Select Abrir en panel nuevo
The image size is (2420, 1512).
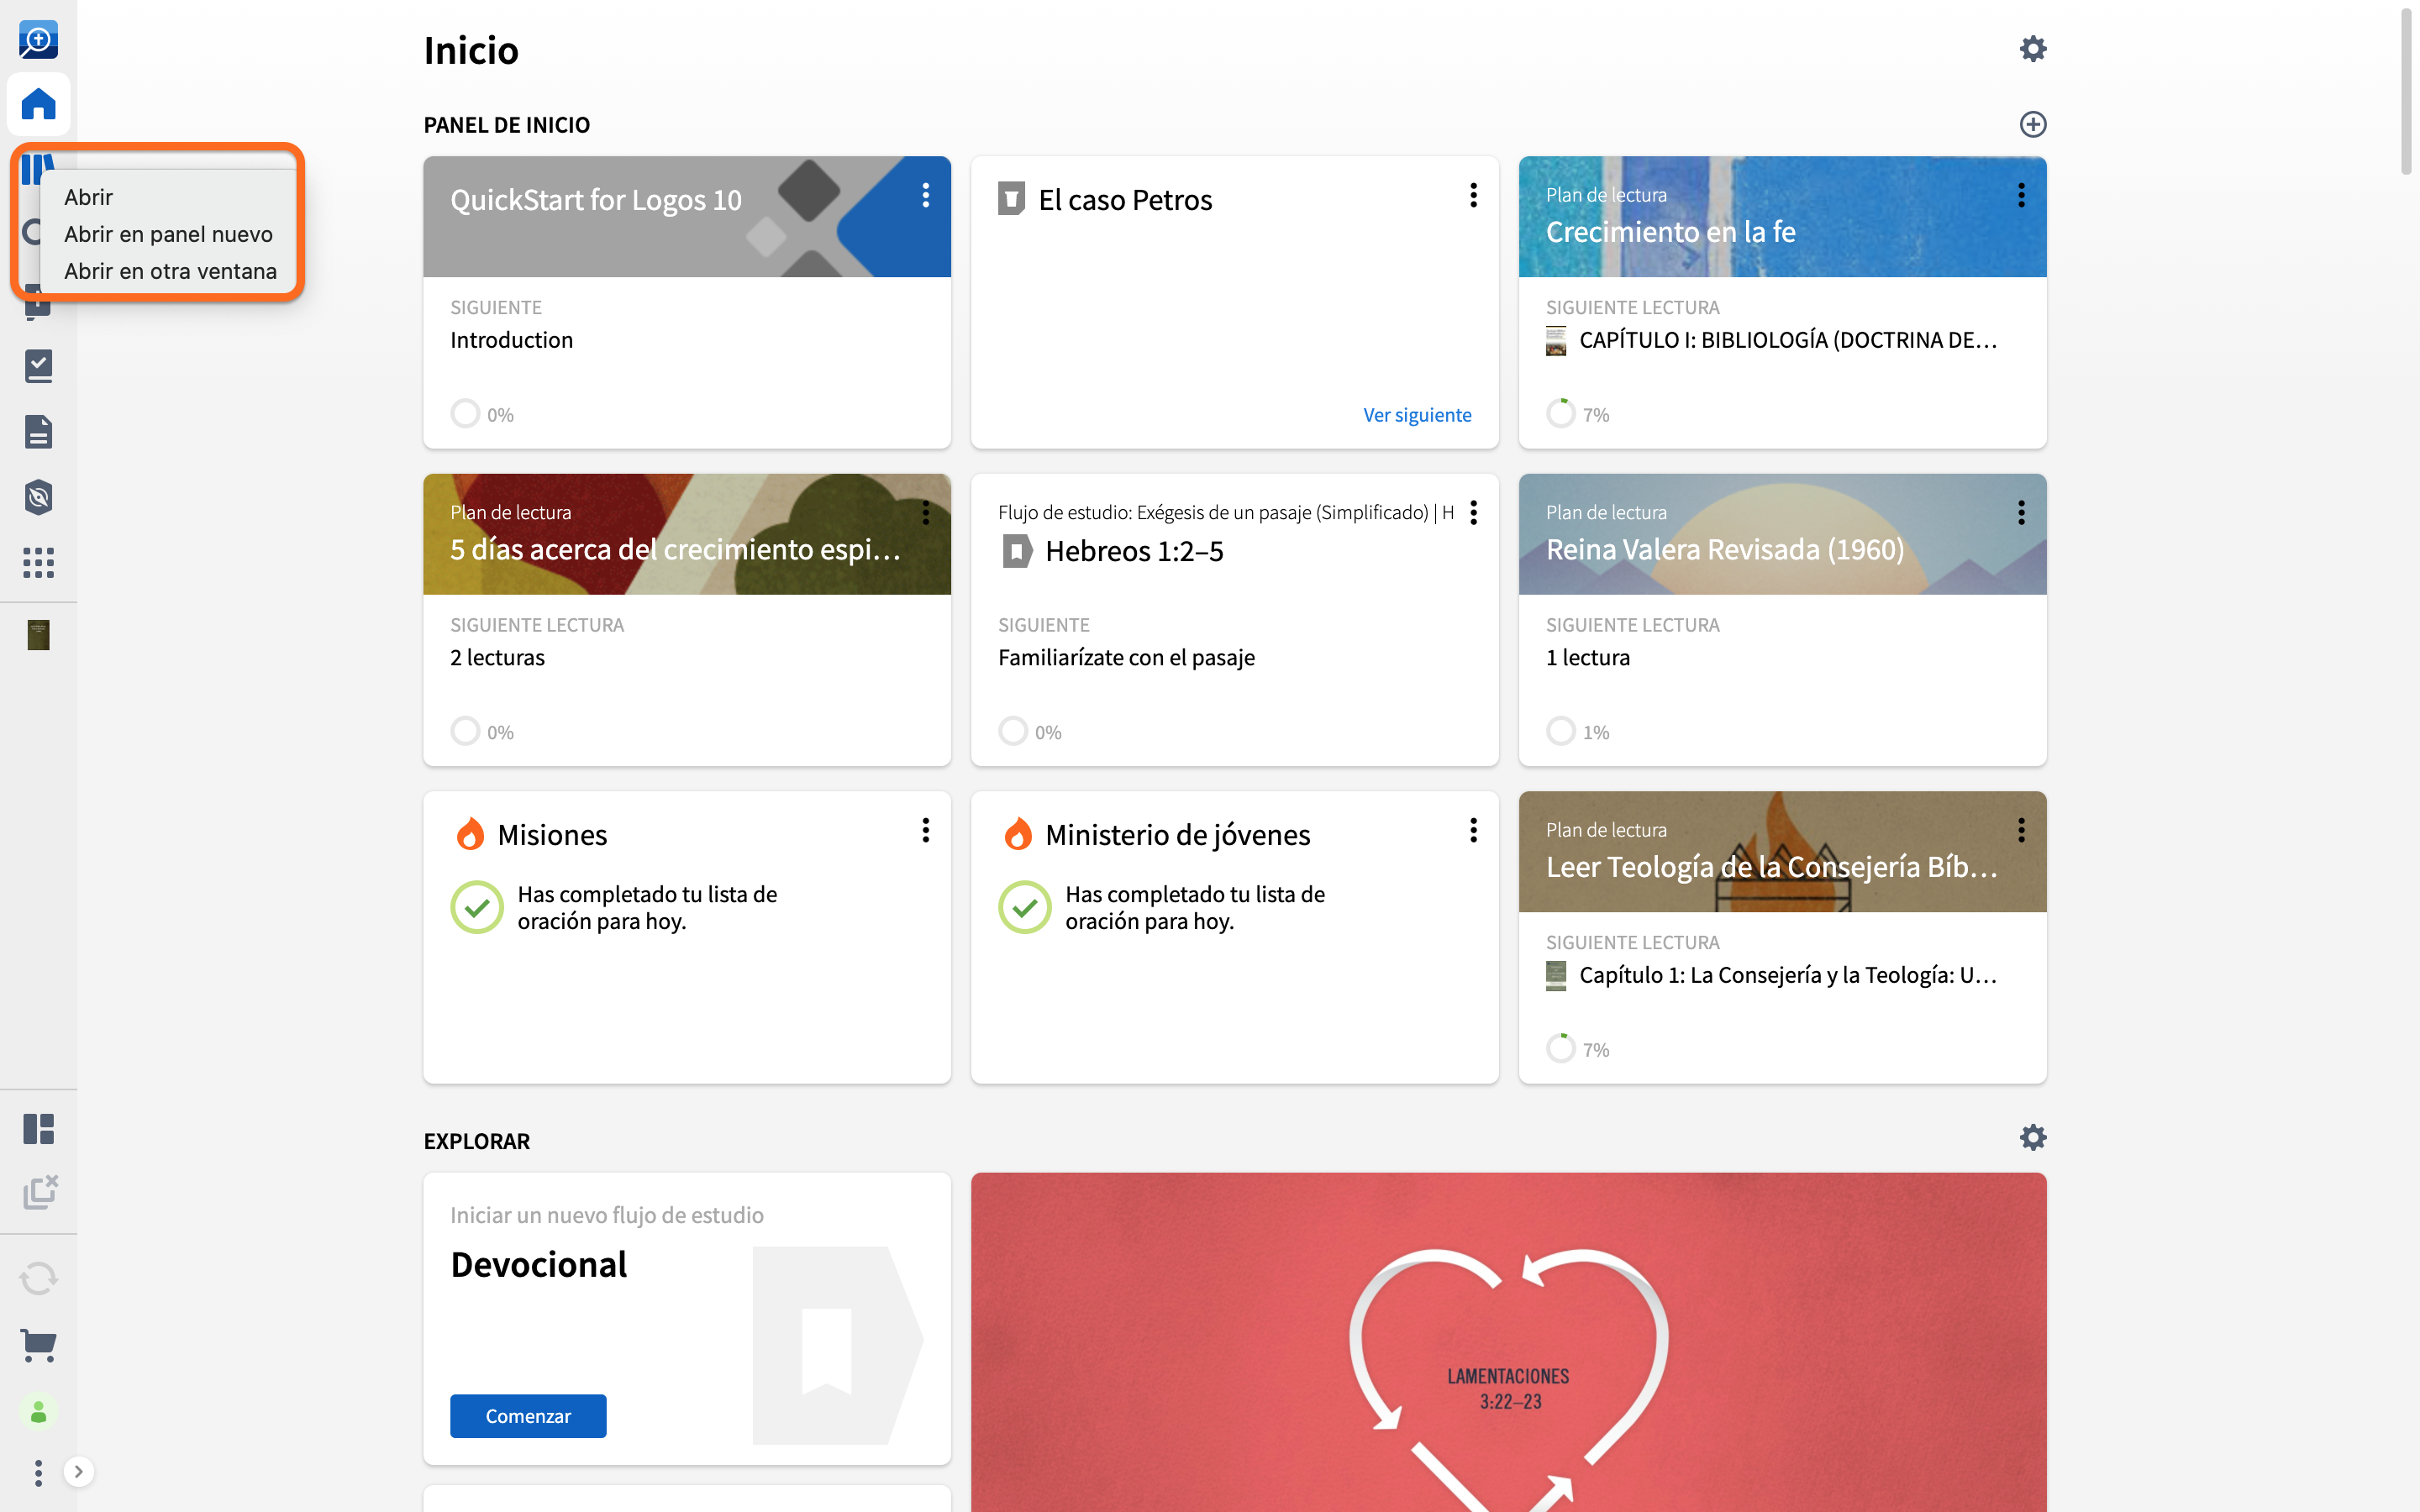(x=168, y=234)
